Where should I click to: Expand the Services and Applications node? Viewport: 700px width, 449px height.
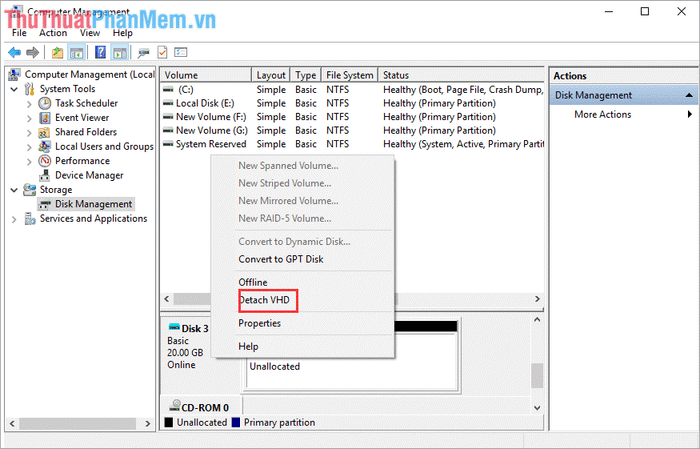(14, 219)
